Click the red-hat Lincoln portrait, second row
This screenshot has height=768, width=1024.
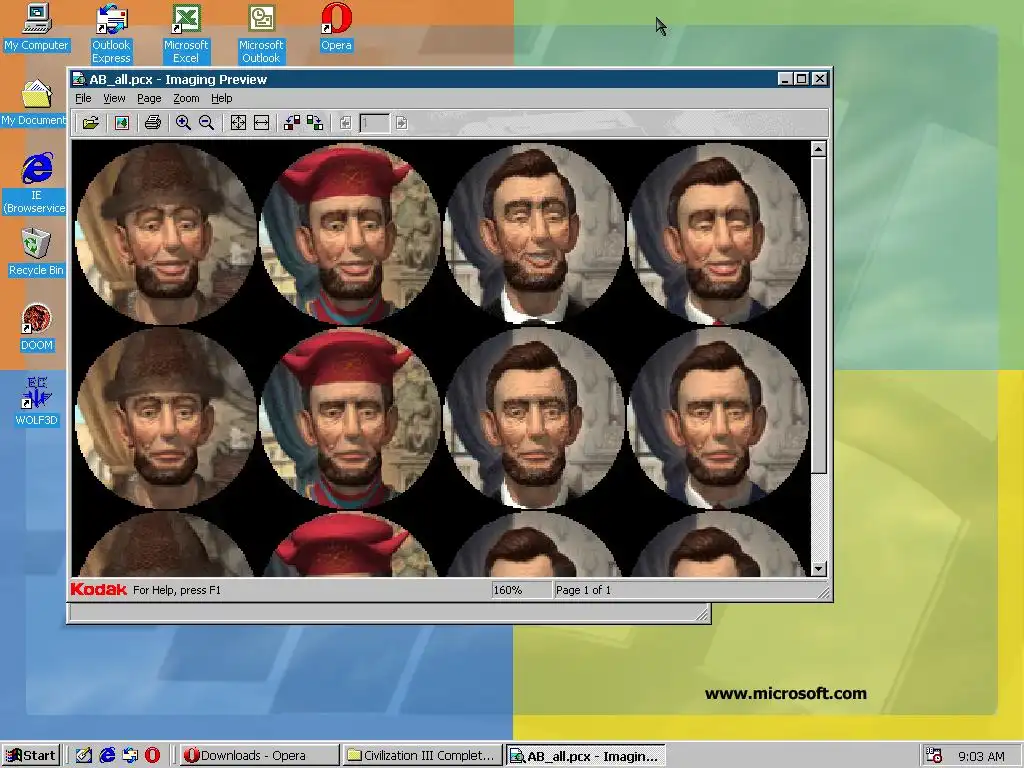pyautogui.click(x=350, y=418)
